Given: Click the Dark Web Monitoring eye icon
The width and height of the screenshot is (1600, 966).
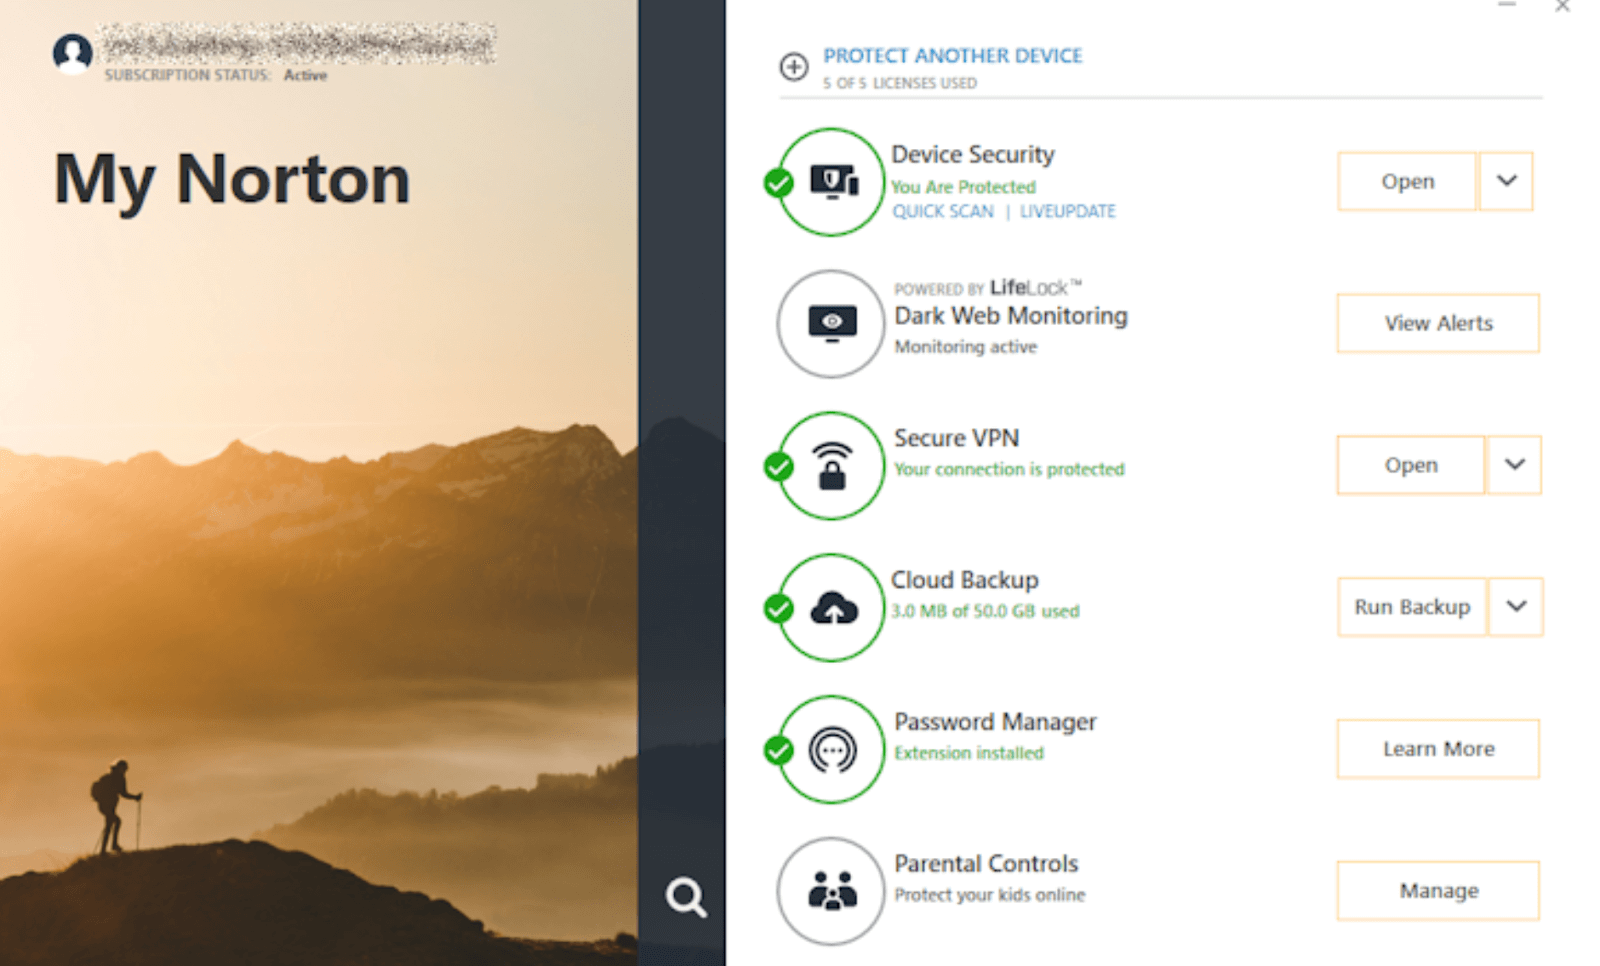Looking at the screenshot, I should 831,323.
